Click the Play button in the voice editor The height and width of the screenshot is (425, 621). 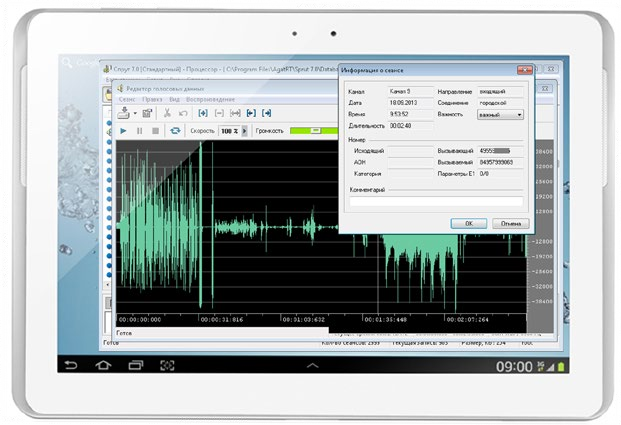point(123,131)
